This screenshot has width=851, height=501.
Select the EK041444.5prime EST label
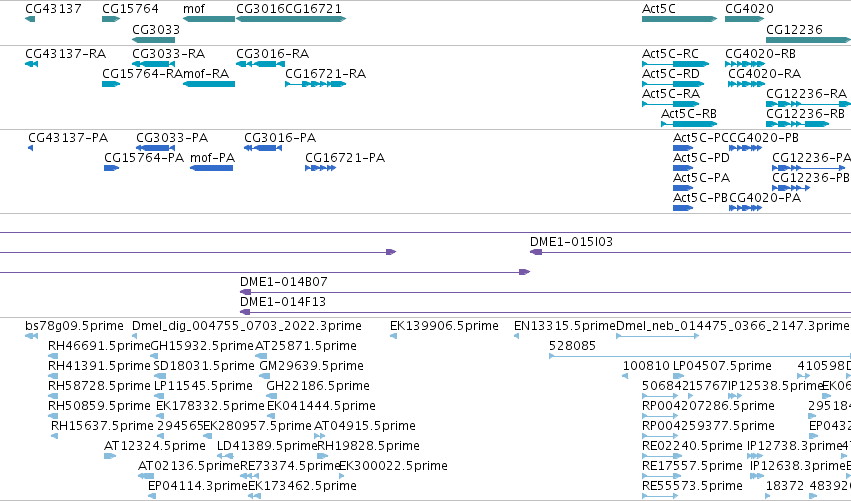pyautogui.click(x=321, y=406)
